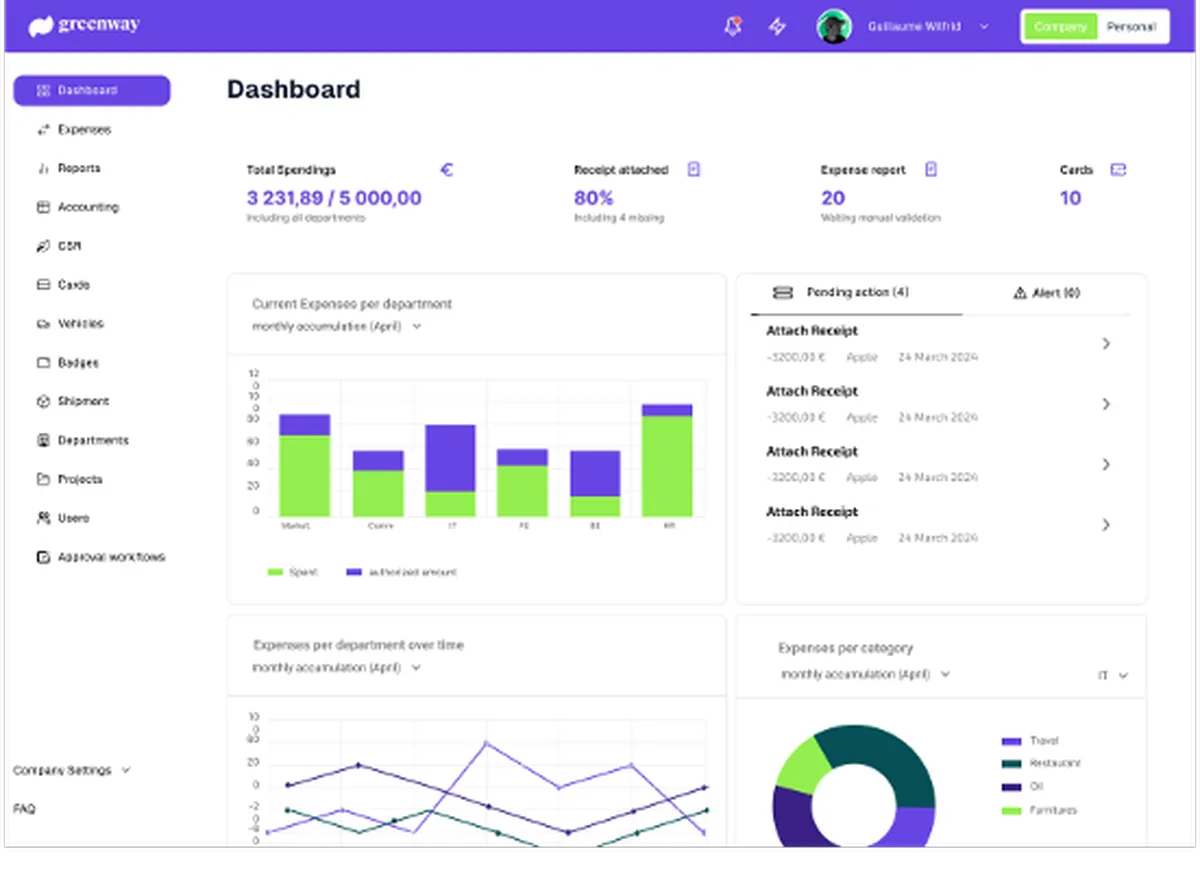Open period dropdown for Expenses per category
Screen dimensions: 1200x882
tap(865, 675)
